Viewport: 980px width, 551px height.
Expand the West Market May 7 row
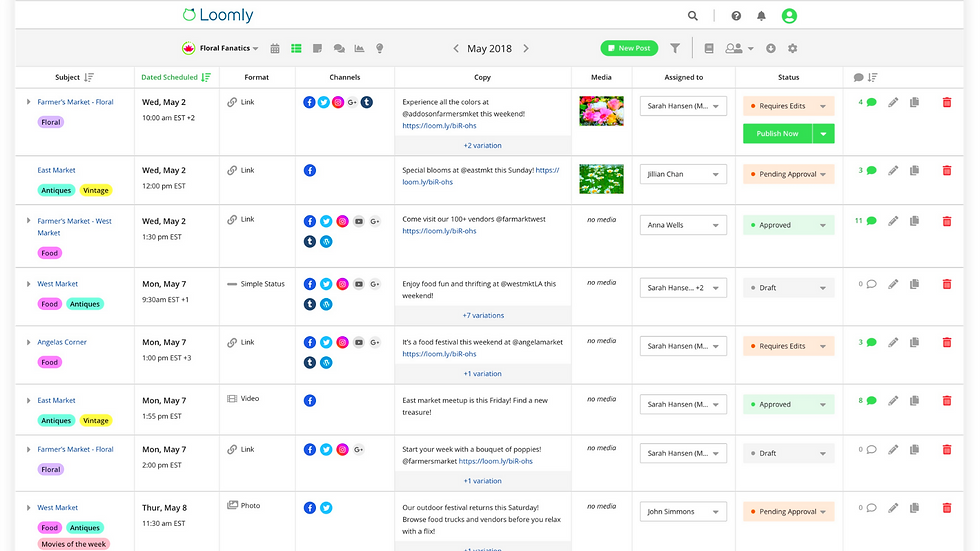click(28, 284)
